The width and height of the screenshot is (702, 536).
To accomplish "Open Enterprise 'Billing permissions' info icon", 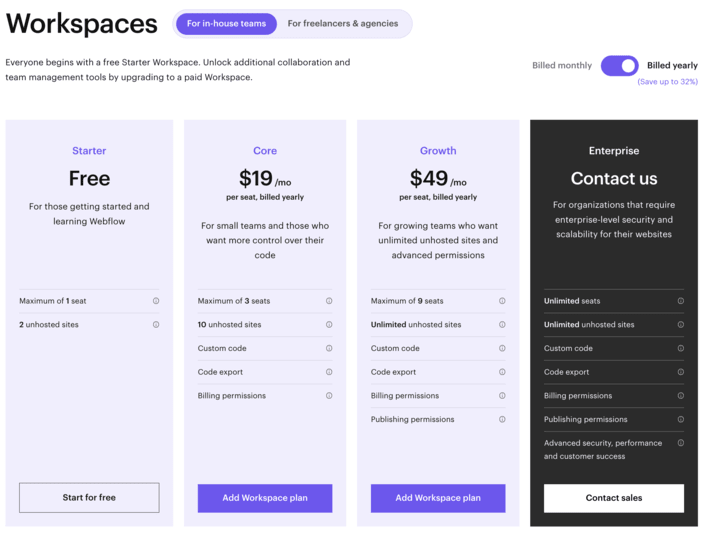I will (681, 396).
